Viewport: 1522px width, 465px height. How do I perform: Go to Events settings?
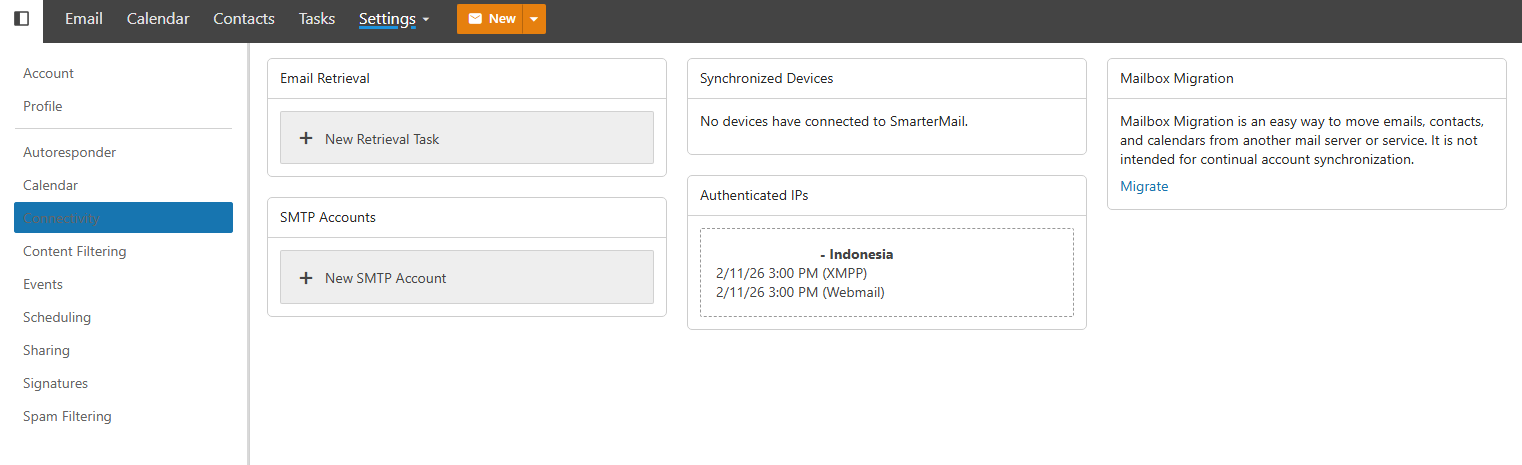coord(43,284)
